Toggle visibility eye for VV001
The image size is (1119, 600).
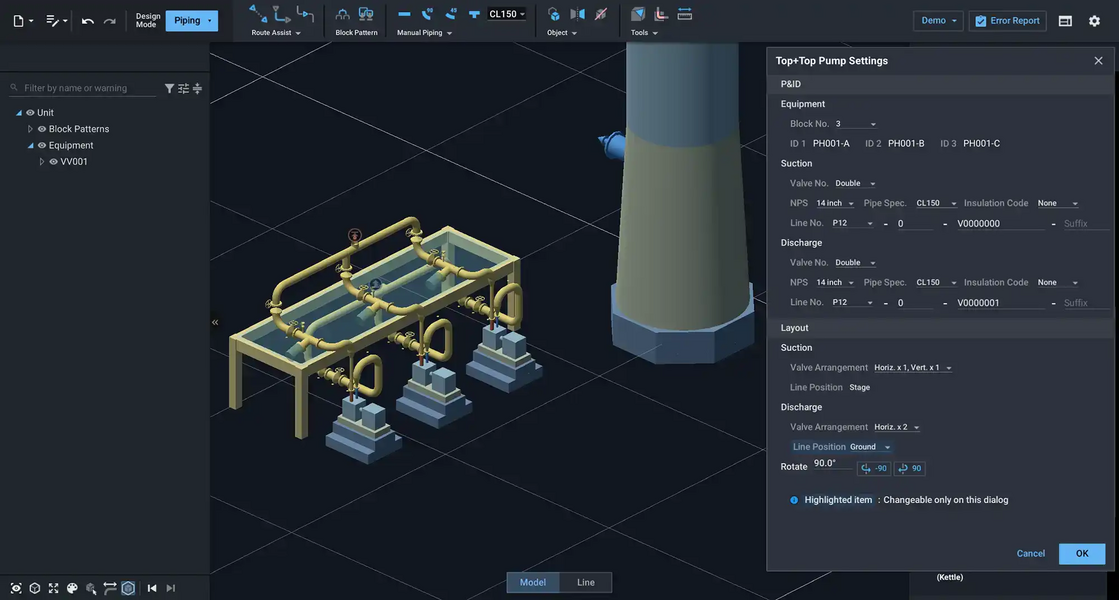54,161
